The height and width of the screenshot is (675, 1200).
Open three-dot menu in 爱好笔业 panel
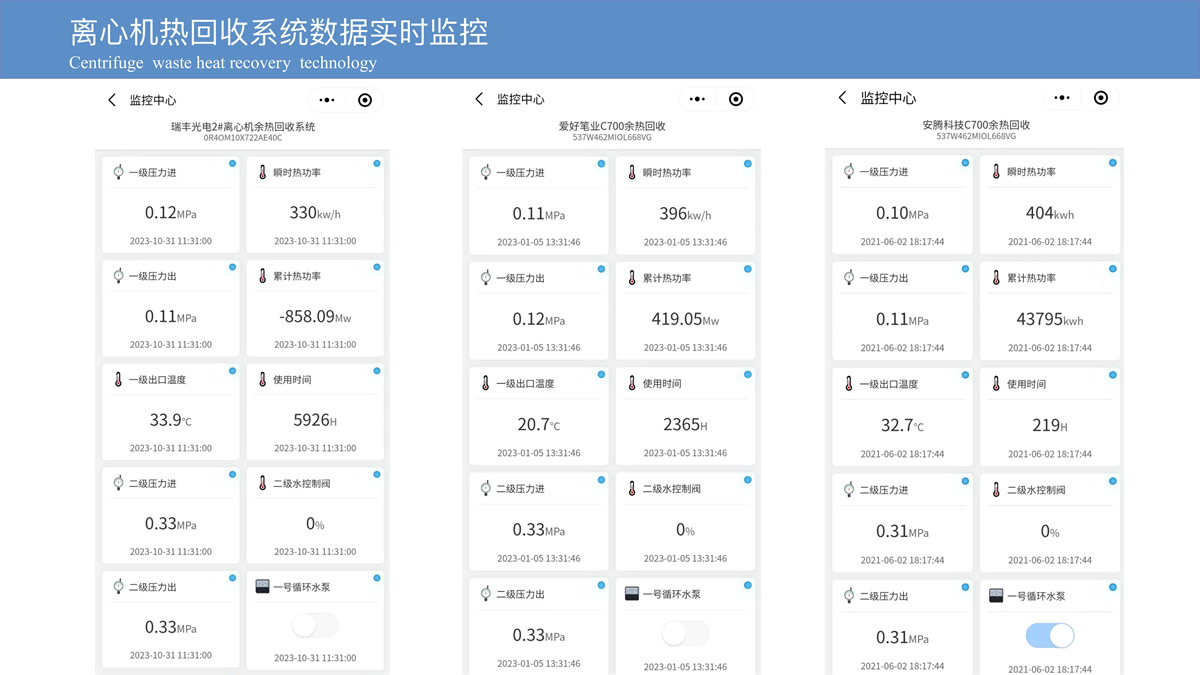click(697, 99)
